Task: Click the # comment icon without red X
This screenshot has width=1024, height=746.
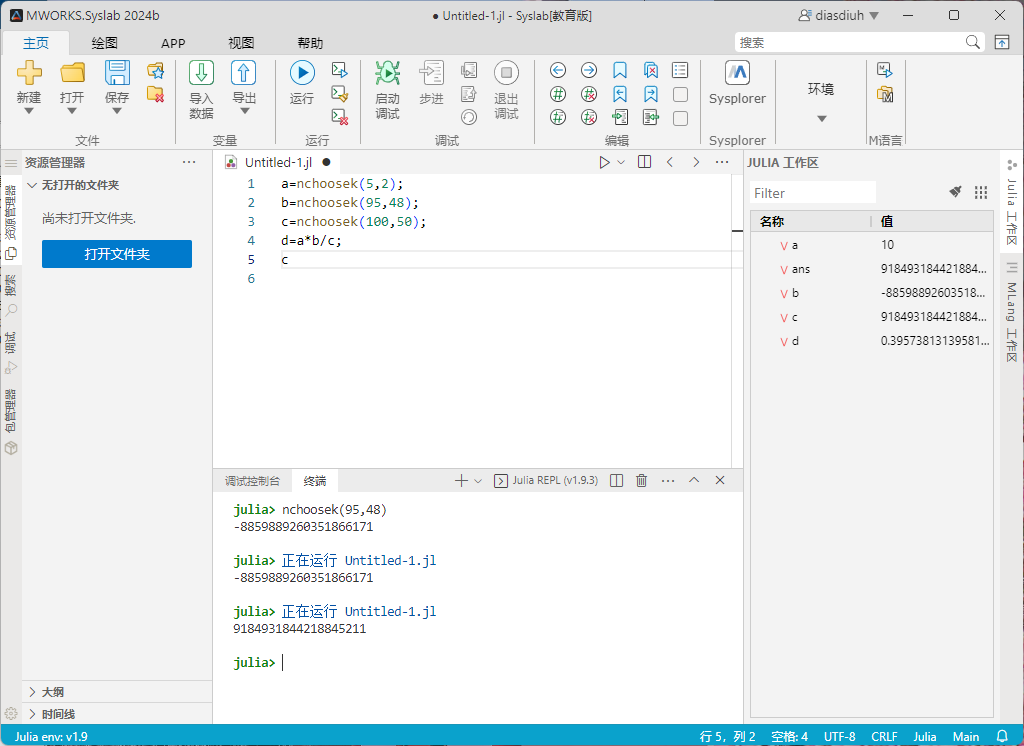Action: coord(558,94)
